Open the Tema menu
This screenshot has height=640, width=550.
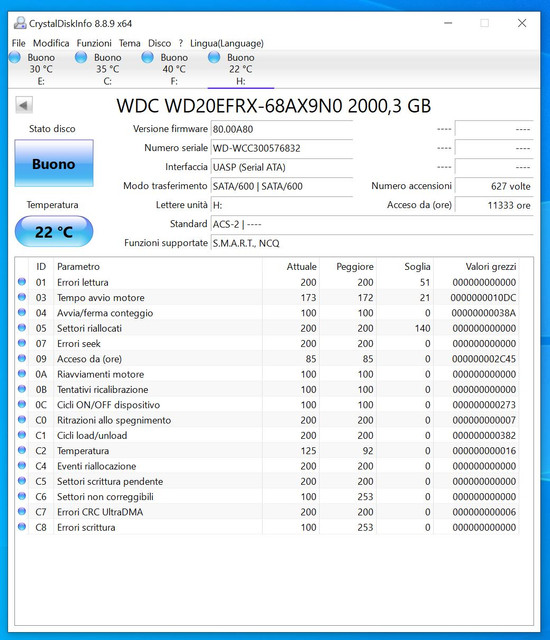(130, 43)
